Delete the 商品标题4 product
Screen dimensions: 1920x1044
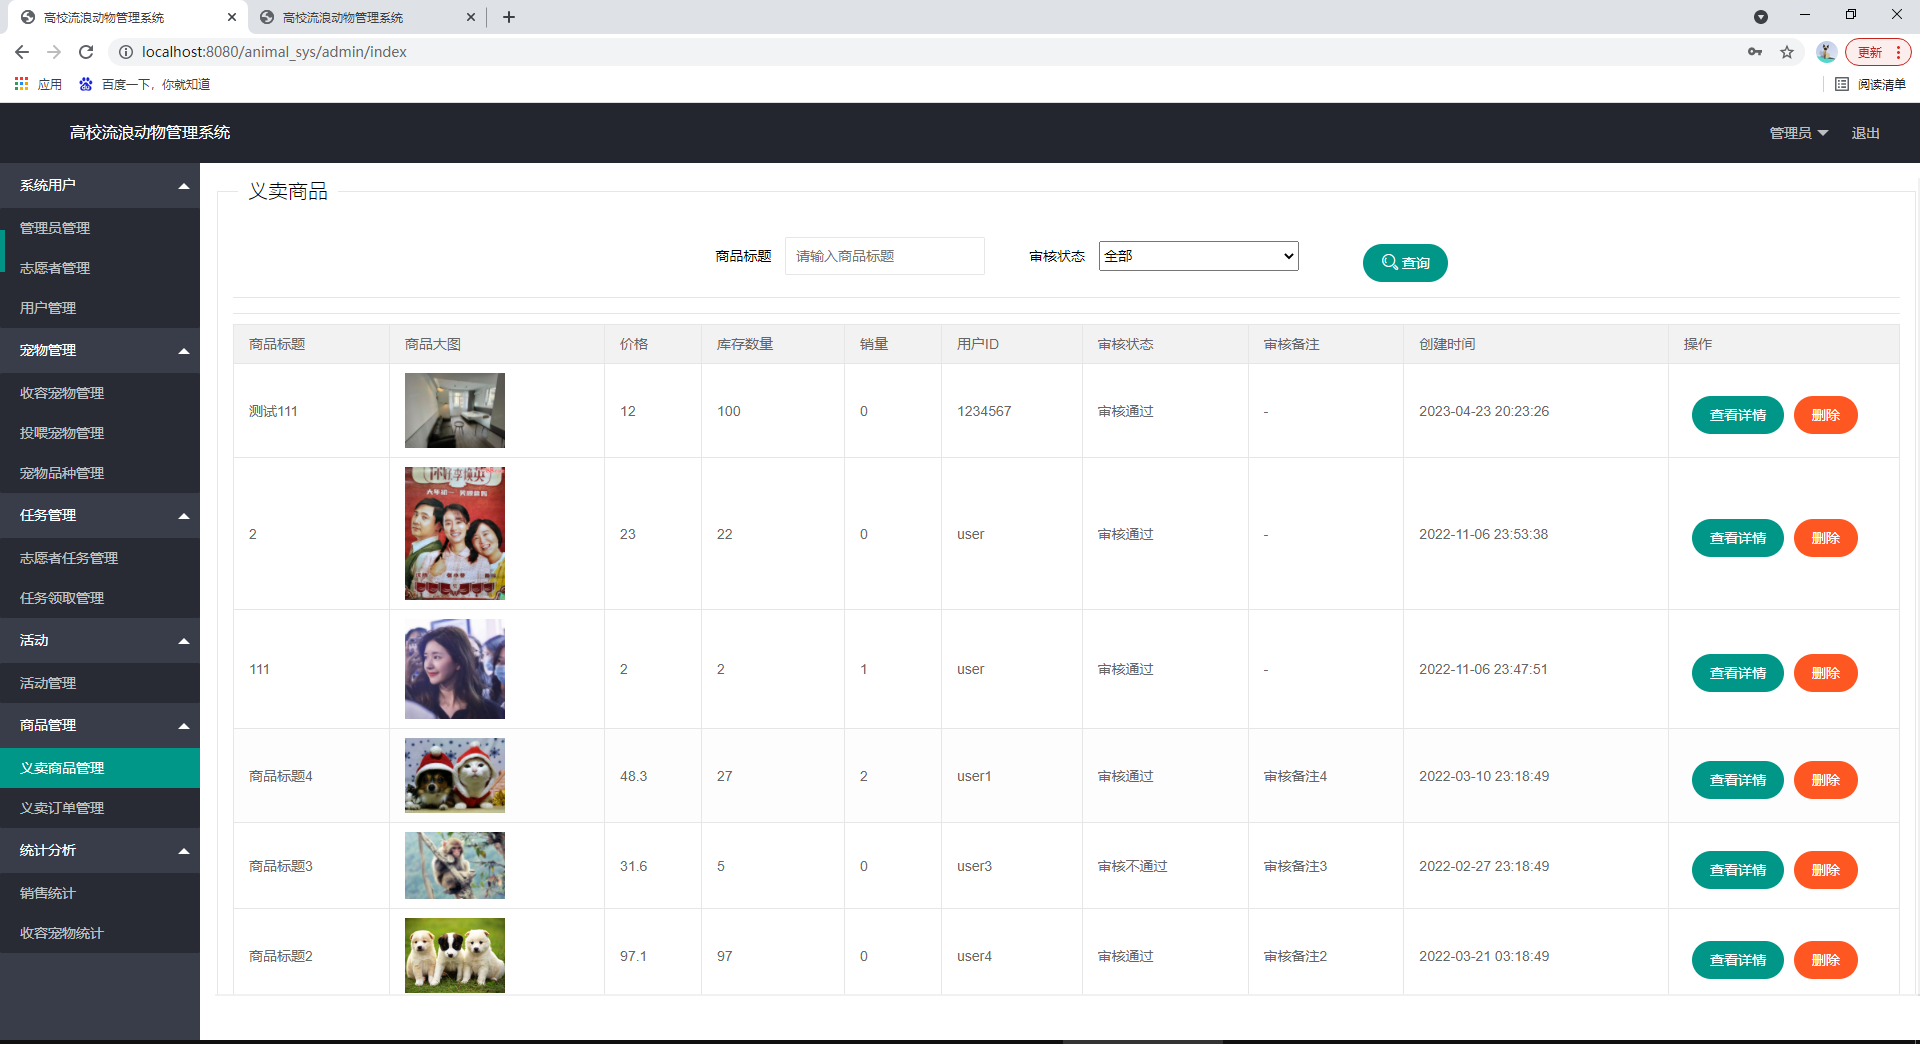[1825, 780]
